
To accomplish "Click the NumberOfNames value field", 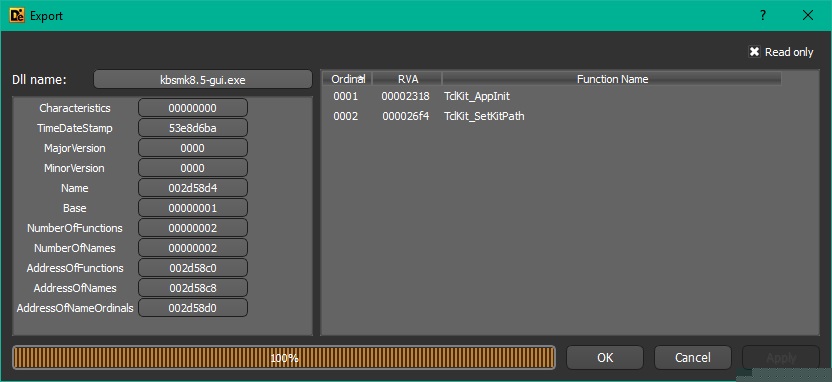I will pyautogui.click(x=193, y=248).
